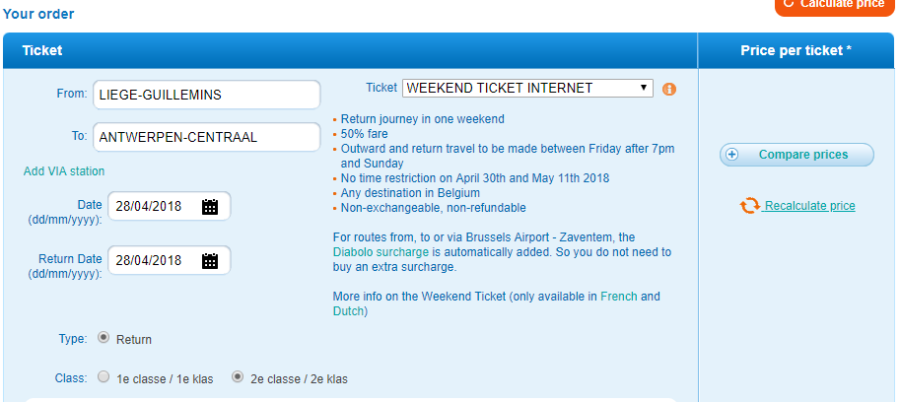Image resolution: width=900 pixels, height=402 pixels.
Task: Click the Return Date text field
Action: 155,261
